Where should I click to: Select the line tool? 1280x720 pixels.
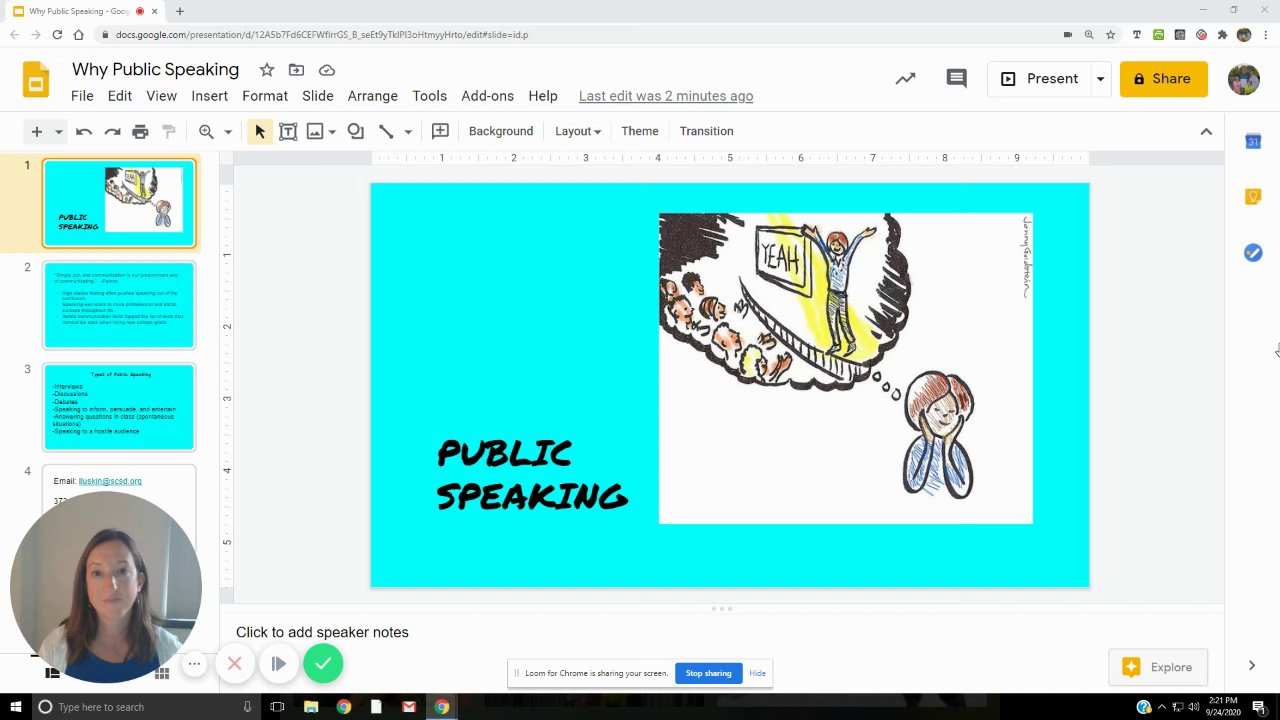point(386,131)
